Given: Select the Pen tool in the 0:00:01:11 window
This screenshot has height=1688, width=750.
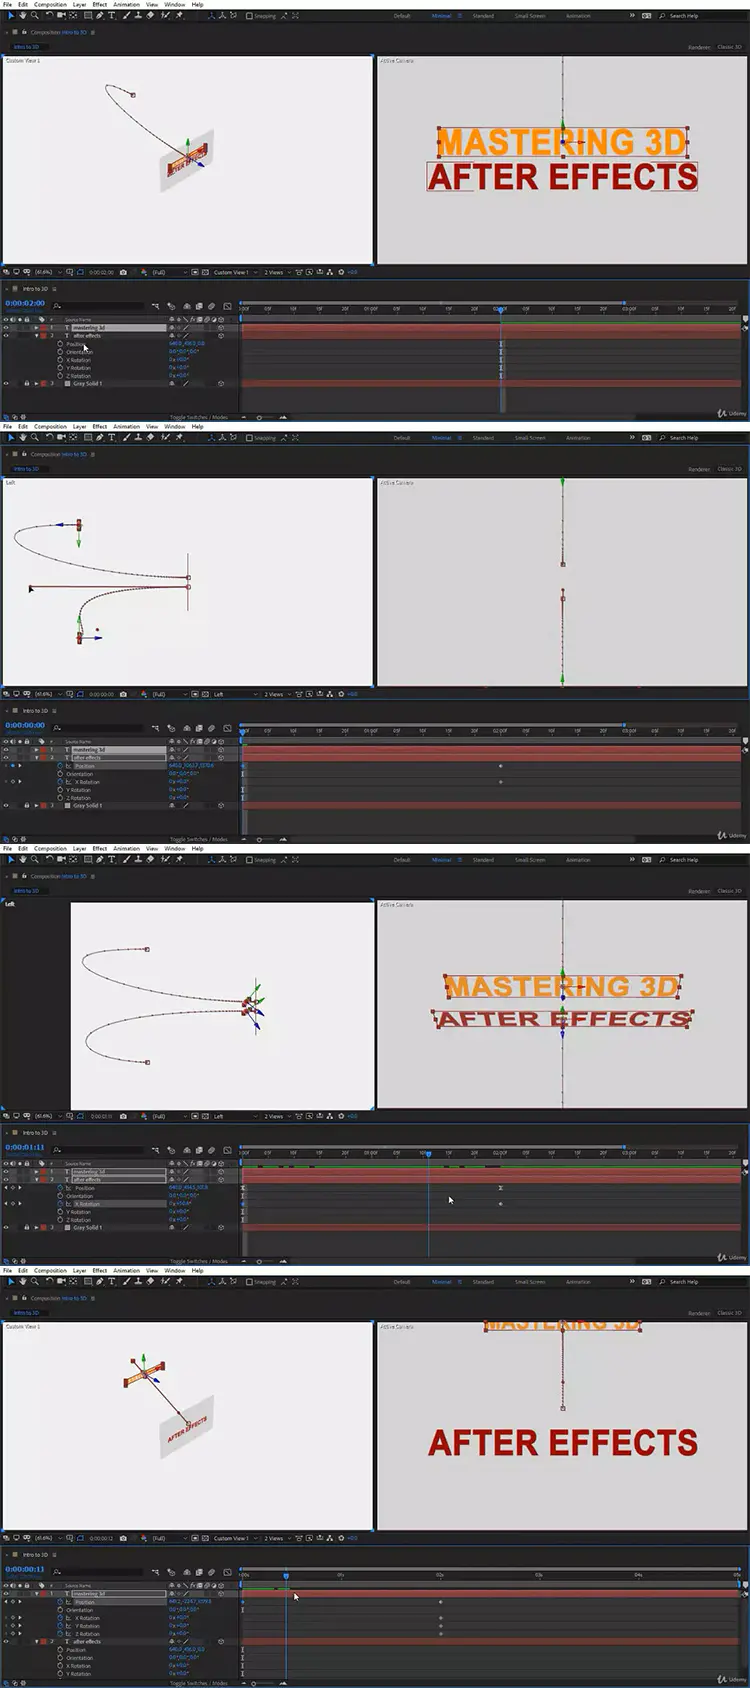Looking at the screenshot, I should 99,860.
